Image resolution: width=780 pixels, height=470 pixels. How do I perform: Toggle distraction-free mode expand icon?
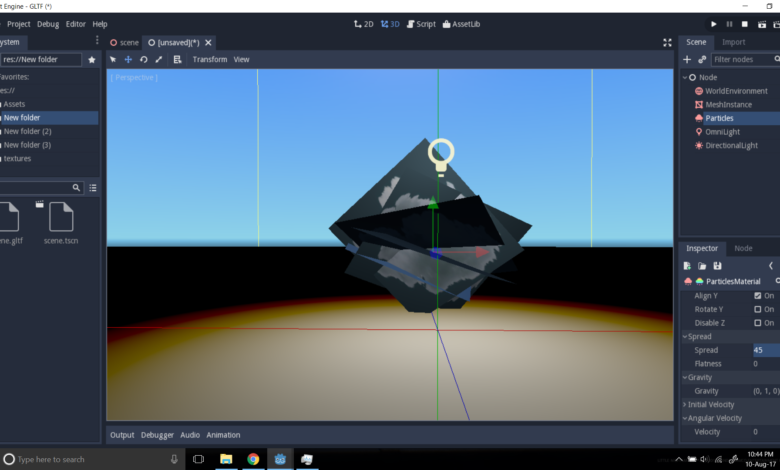[x=667, y=42]
